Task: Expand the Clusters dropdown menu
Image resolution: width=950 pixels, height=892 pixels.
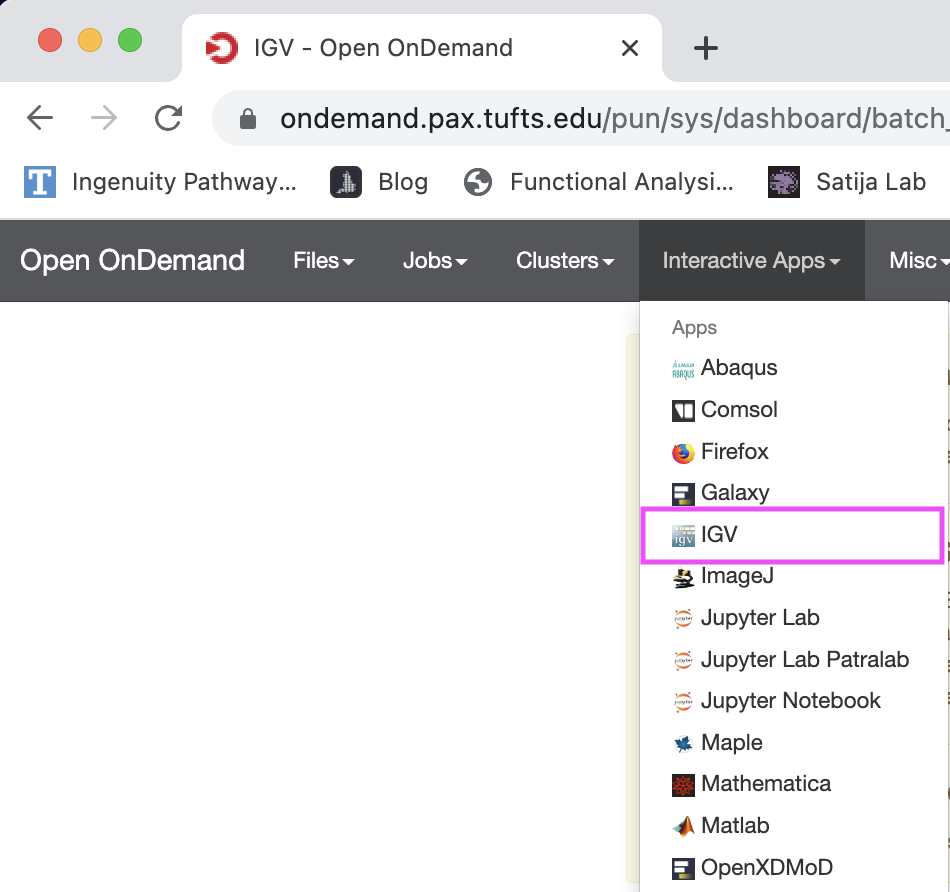Action: 565,261
